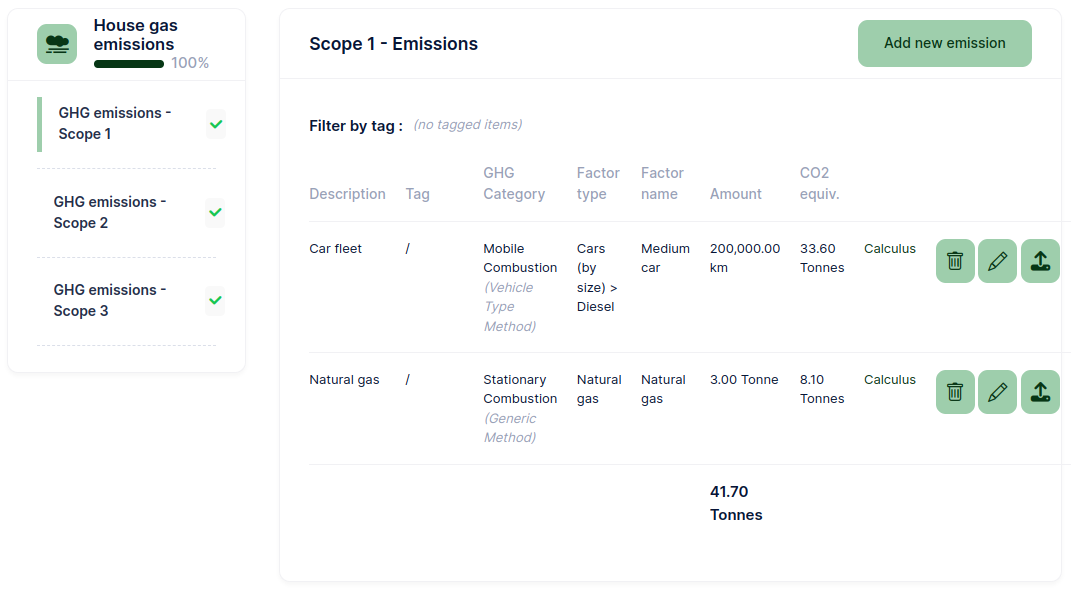The image size is (1071, 593).
Task: Upload a file for Natural gas row
Action: pyautogui.click(x=1040, y=392)
